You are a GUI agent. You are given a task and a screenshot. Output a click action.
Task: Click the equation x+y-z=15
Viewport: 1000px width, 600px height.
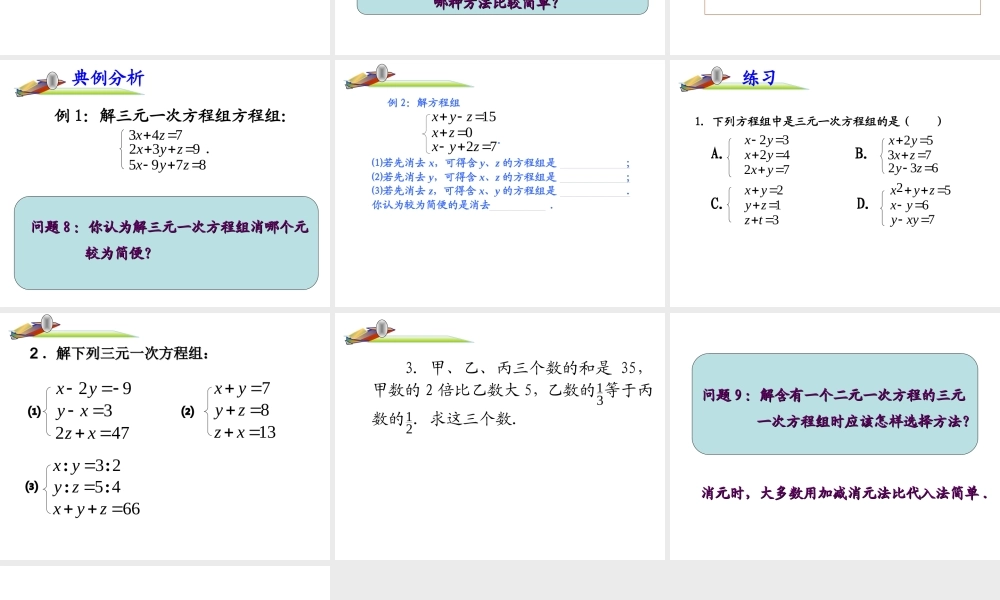tap(464, 117)
